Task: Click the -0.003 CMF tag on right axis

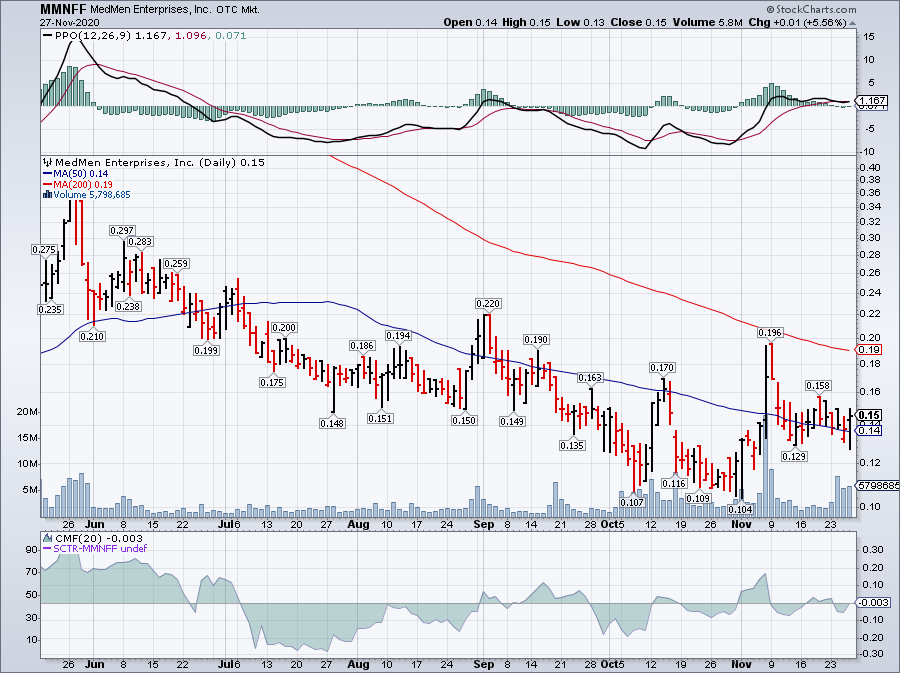Action: (873, 602)
